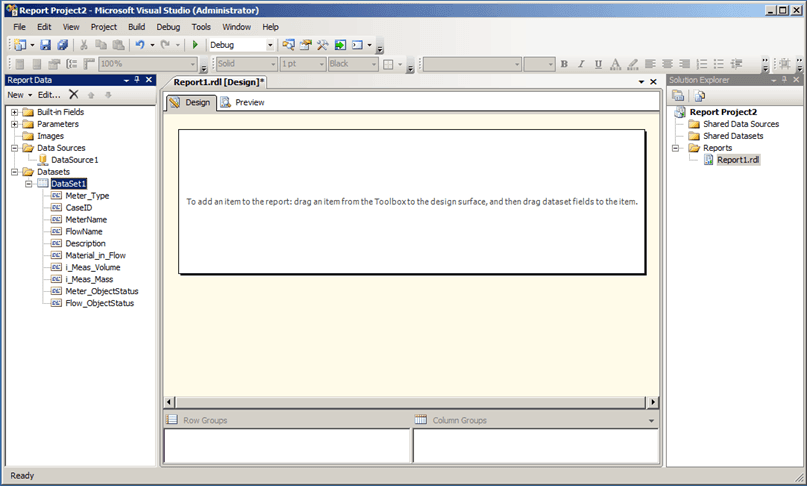The width and height of the screenshot is (807, 486).
Task: Collapse the DataSet1 node
Action: [29, 184]
